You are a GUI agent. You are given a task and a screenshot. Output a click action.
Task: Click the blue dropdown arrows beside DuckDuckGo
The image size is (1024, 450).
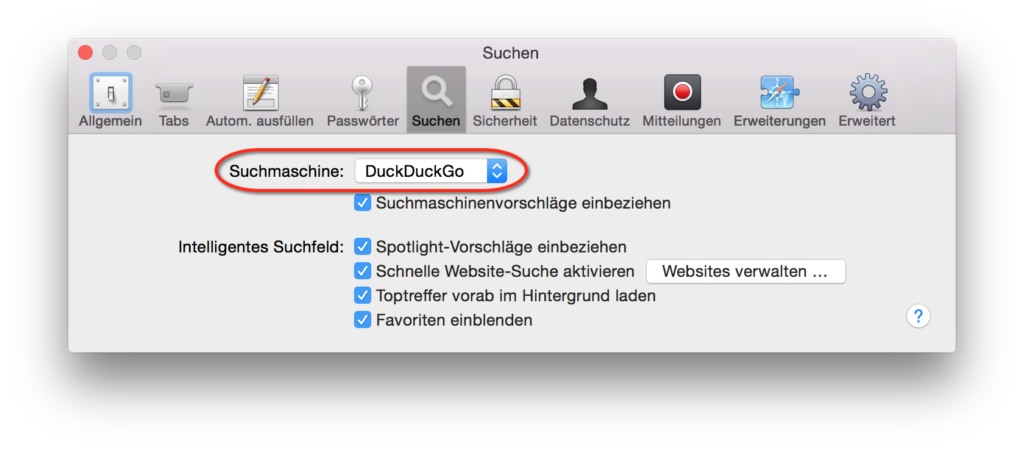497,172
